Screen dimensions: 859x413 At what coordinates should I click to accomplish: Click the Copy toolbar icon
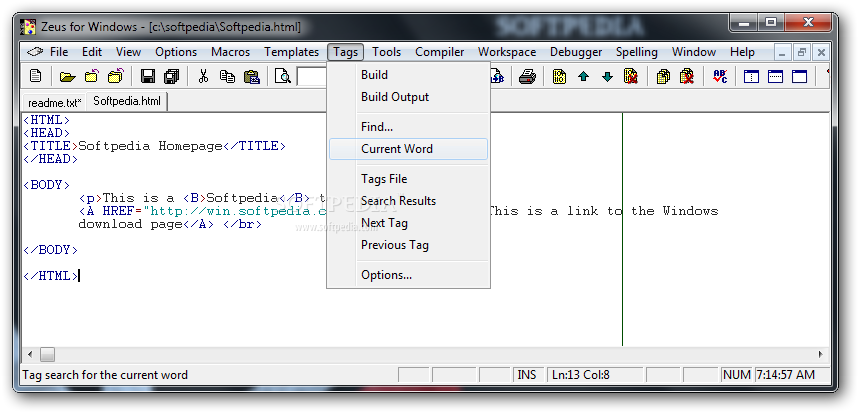[x=227, y=76]
